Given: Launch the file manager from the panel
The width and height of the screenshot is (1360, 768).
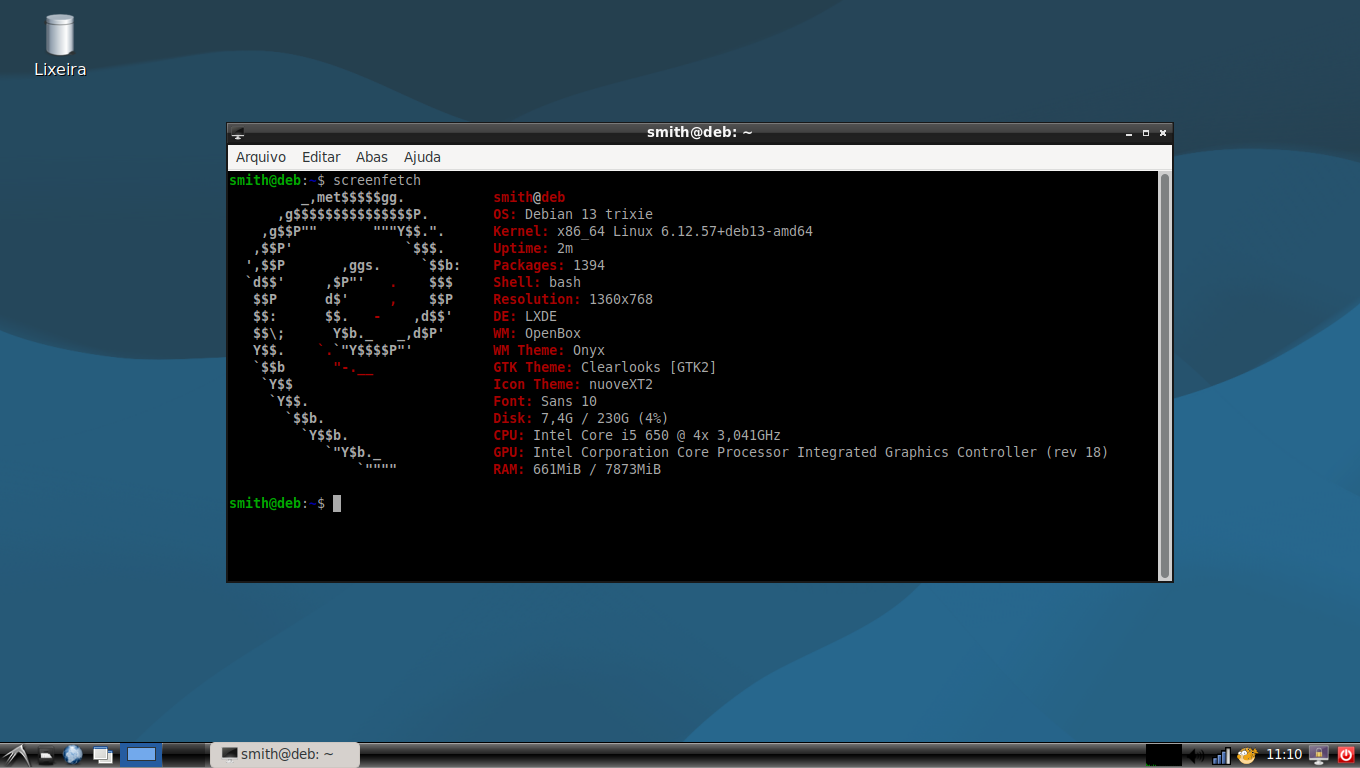Looking at the screenshot, I should [x=46, y=755].
